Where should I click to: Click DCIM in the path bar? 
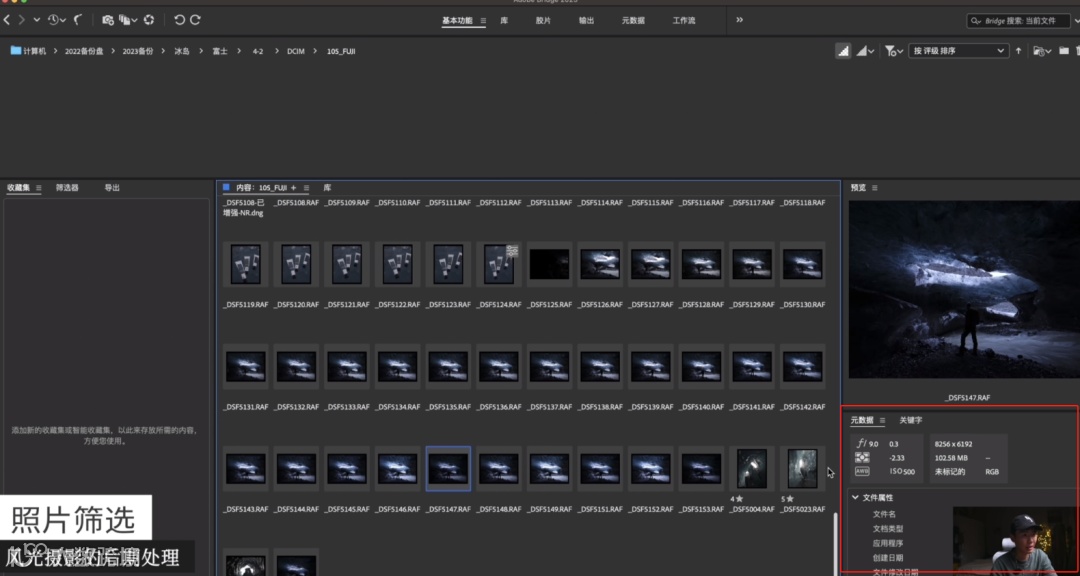pos(295,51)
